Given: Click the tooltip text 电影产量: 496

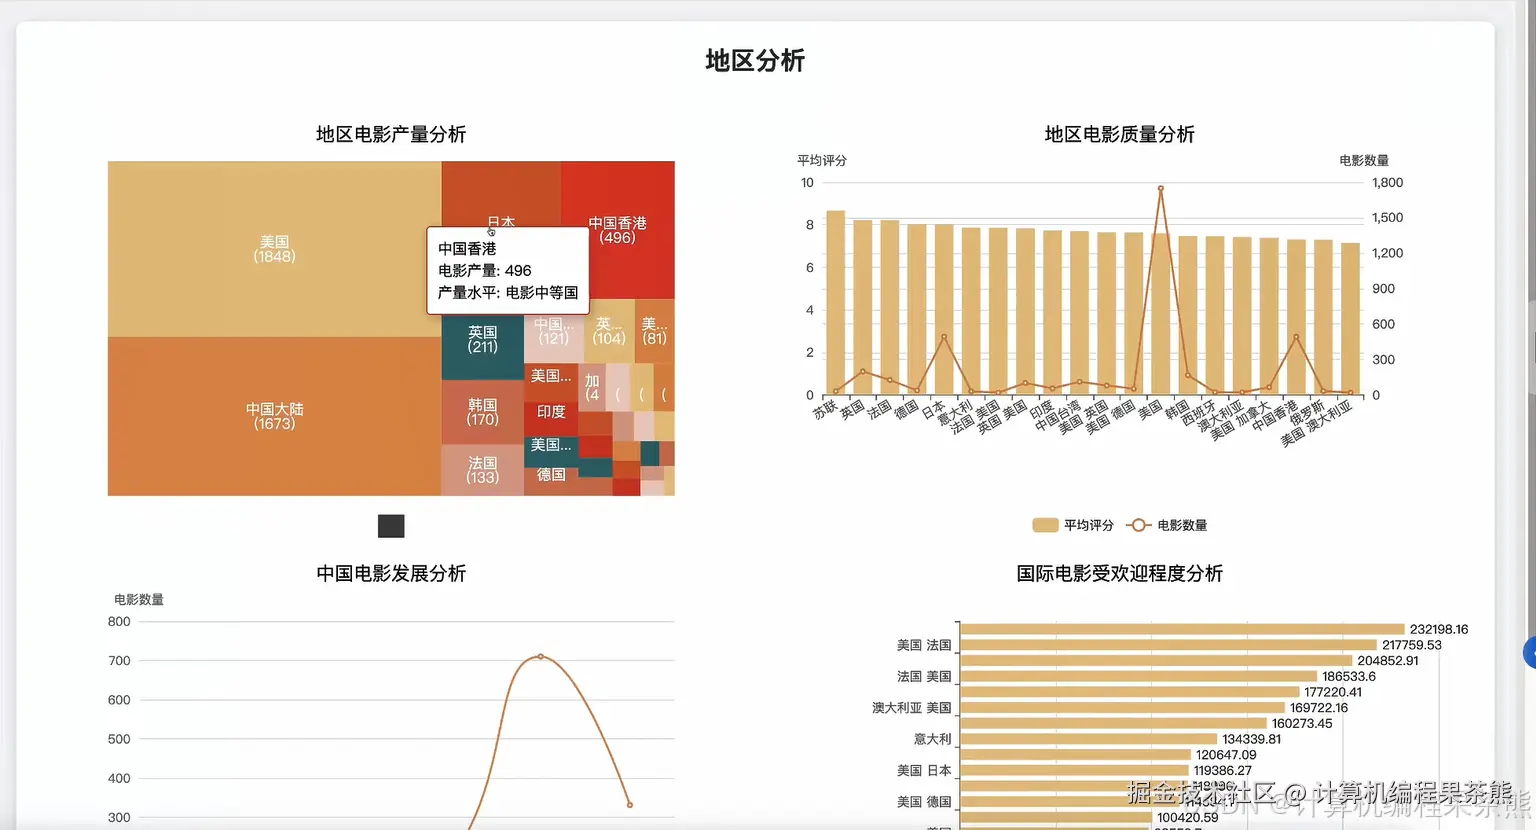Looking at the screenshot, I should click(x=485, y=270).
